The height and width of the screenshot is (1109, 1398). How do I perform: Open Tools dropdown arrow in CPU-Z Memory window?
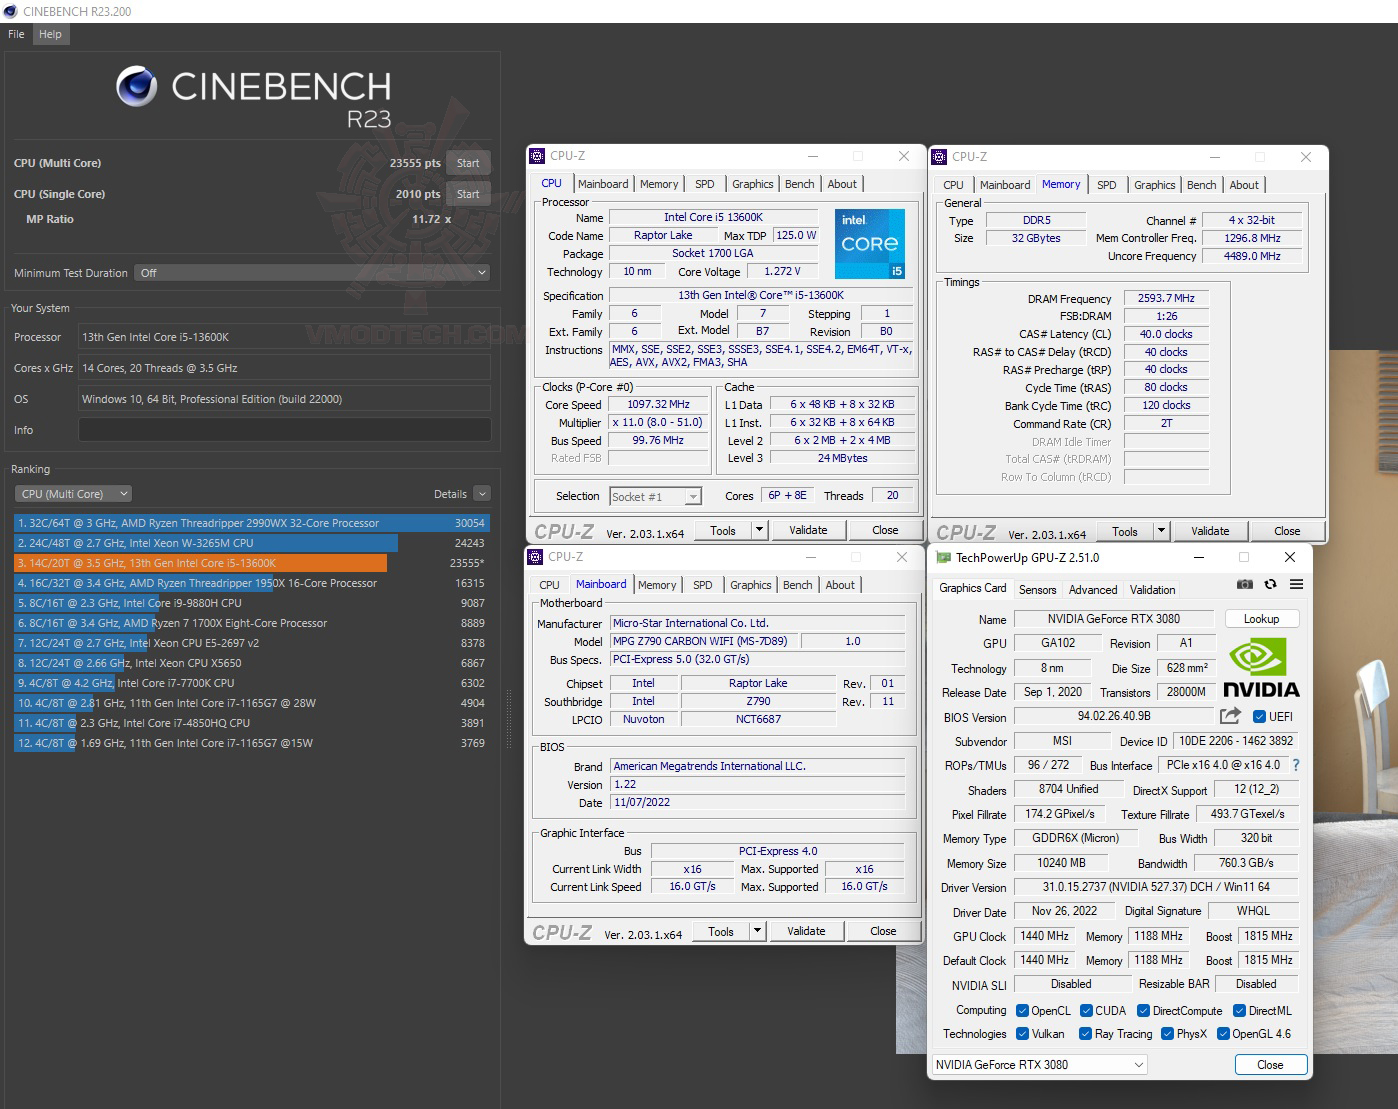[1161, 531]
